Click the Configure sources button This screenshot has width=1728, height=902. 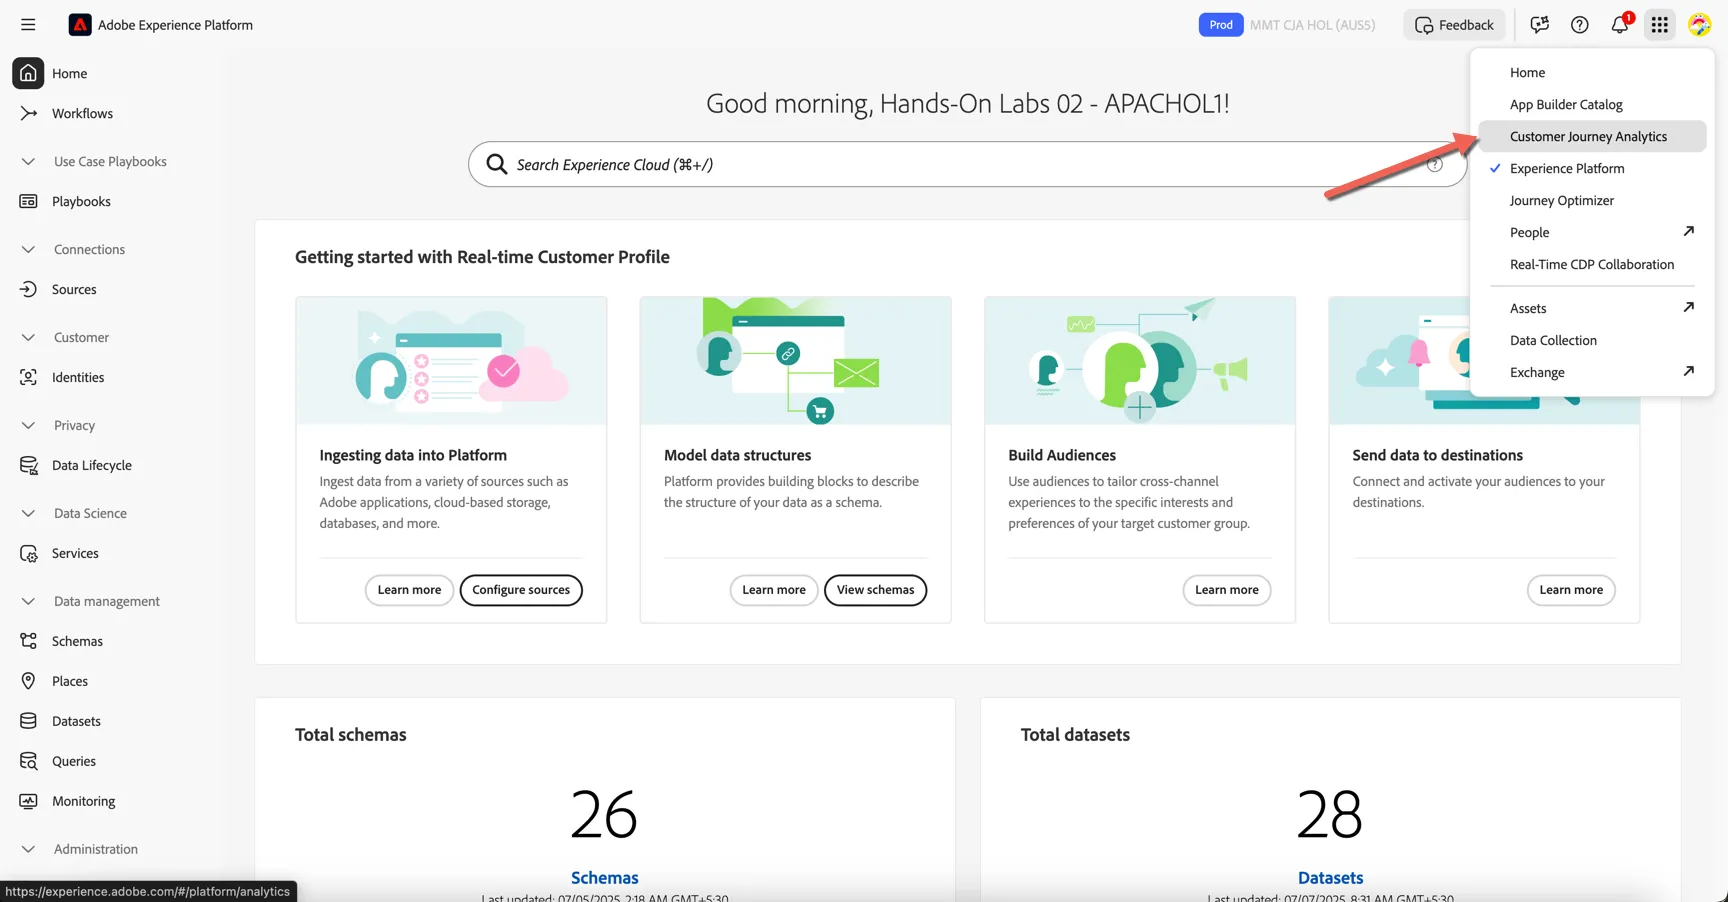pyautogui.click(x=521, y=590)
